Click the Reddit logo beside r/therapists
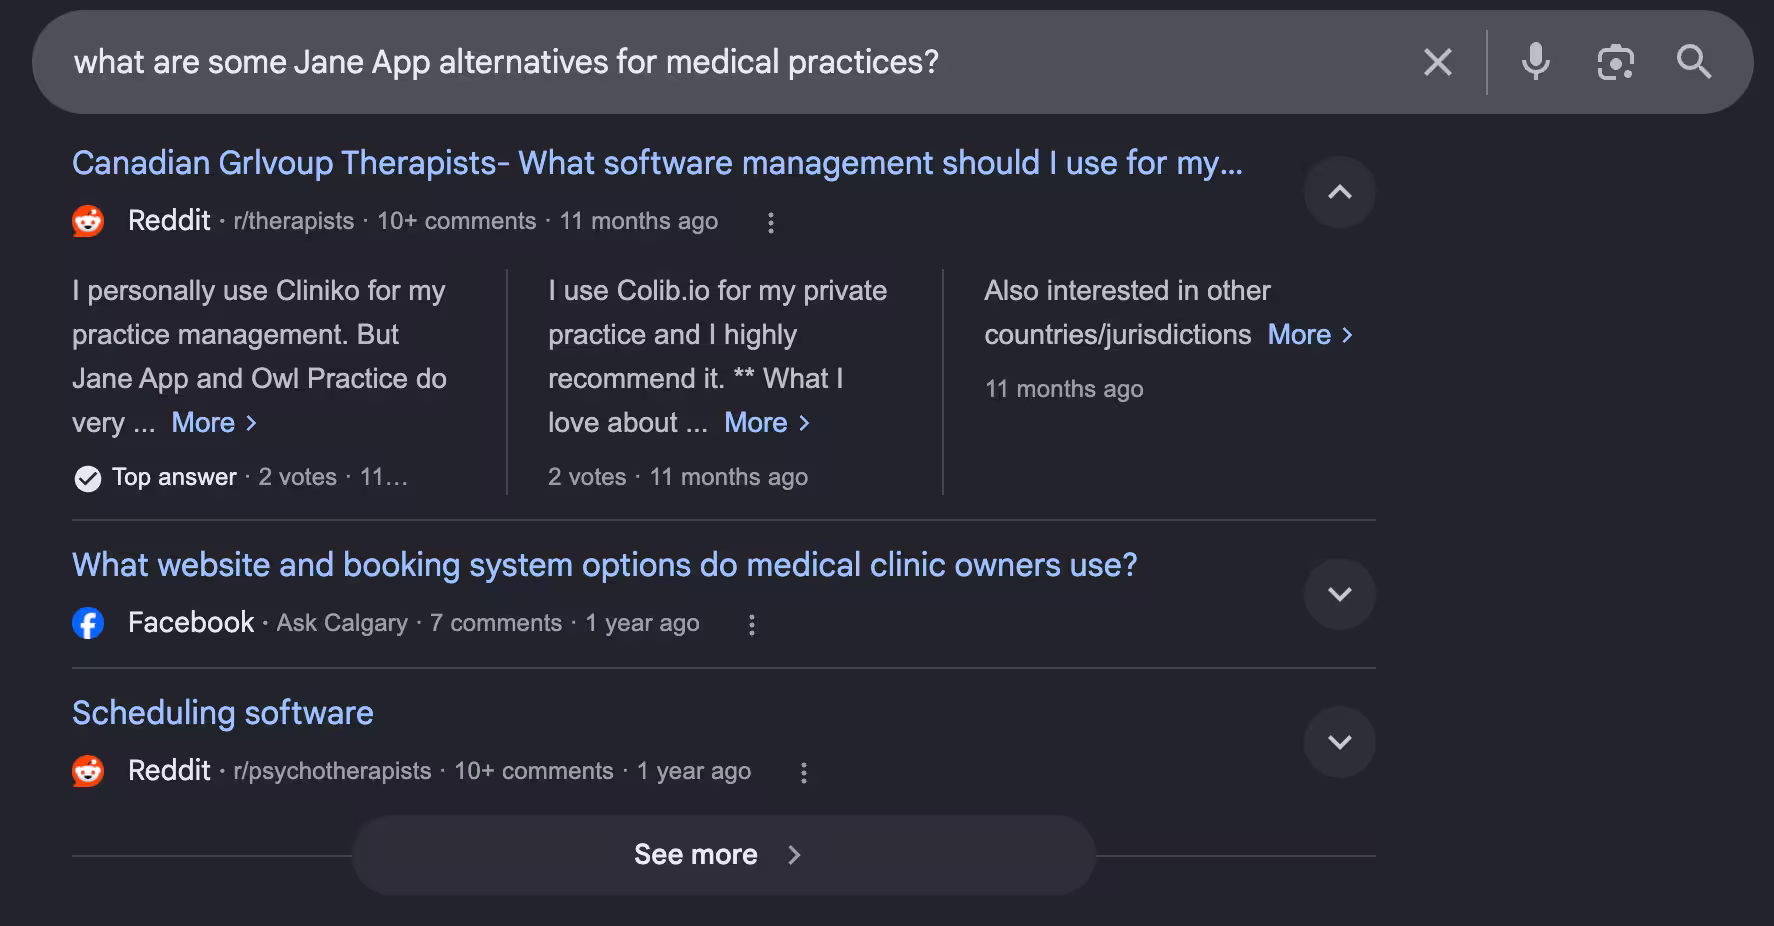This screenshot has height=926, width=1774. 88,221
